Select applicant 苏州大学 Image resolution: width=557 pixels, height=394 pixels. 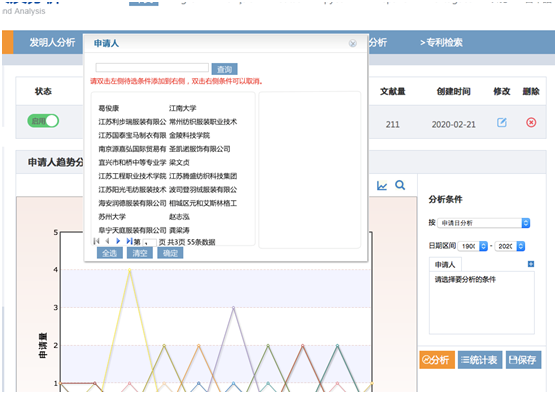click(112, 217)
